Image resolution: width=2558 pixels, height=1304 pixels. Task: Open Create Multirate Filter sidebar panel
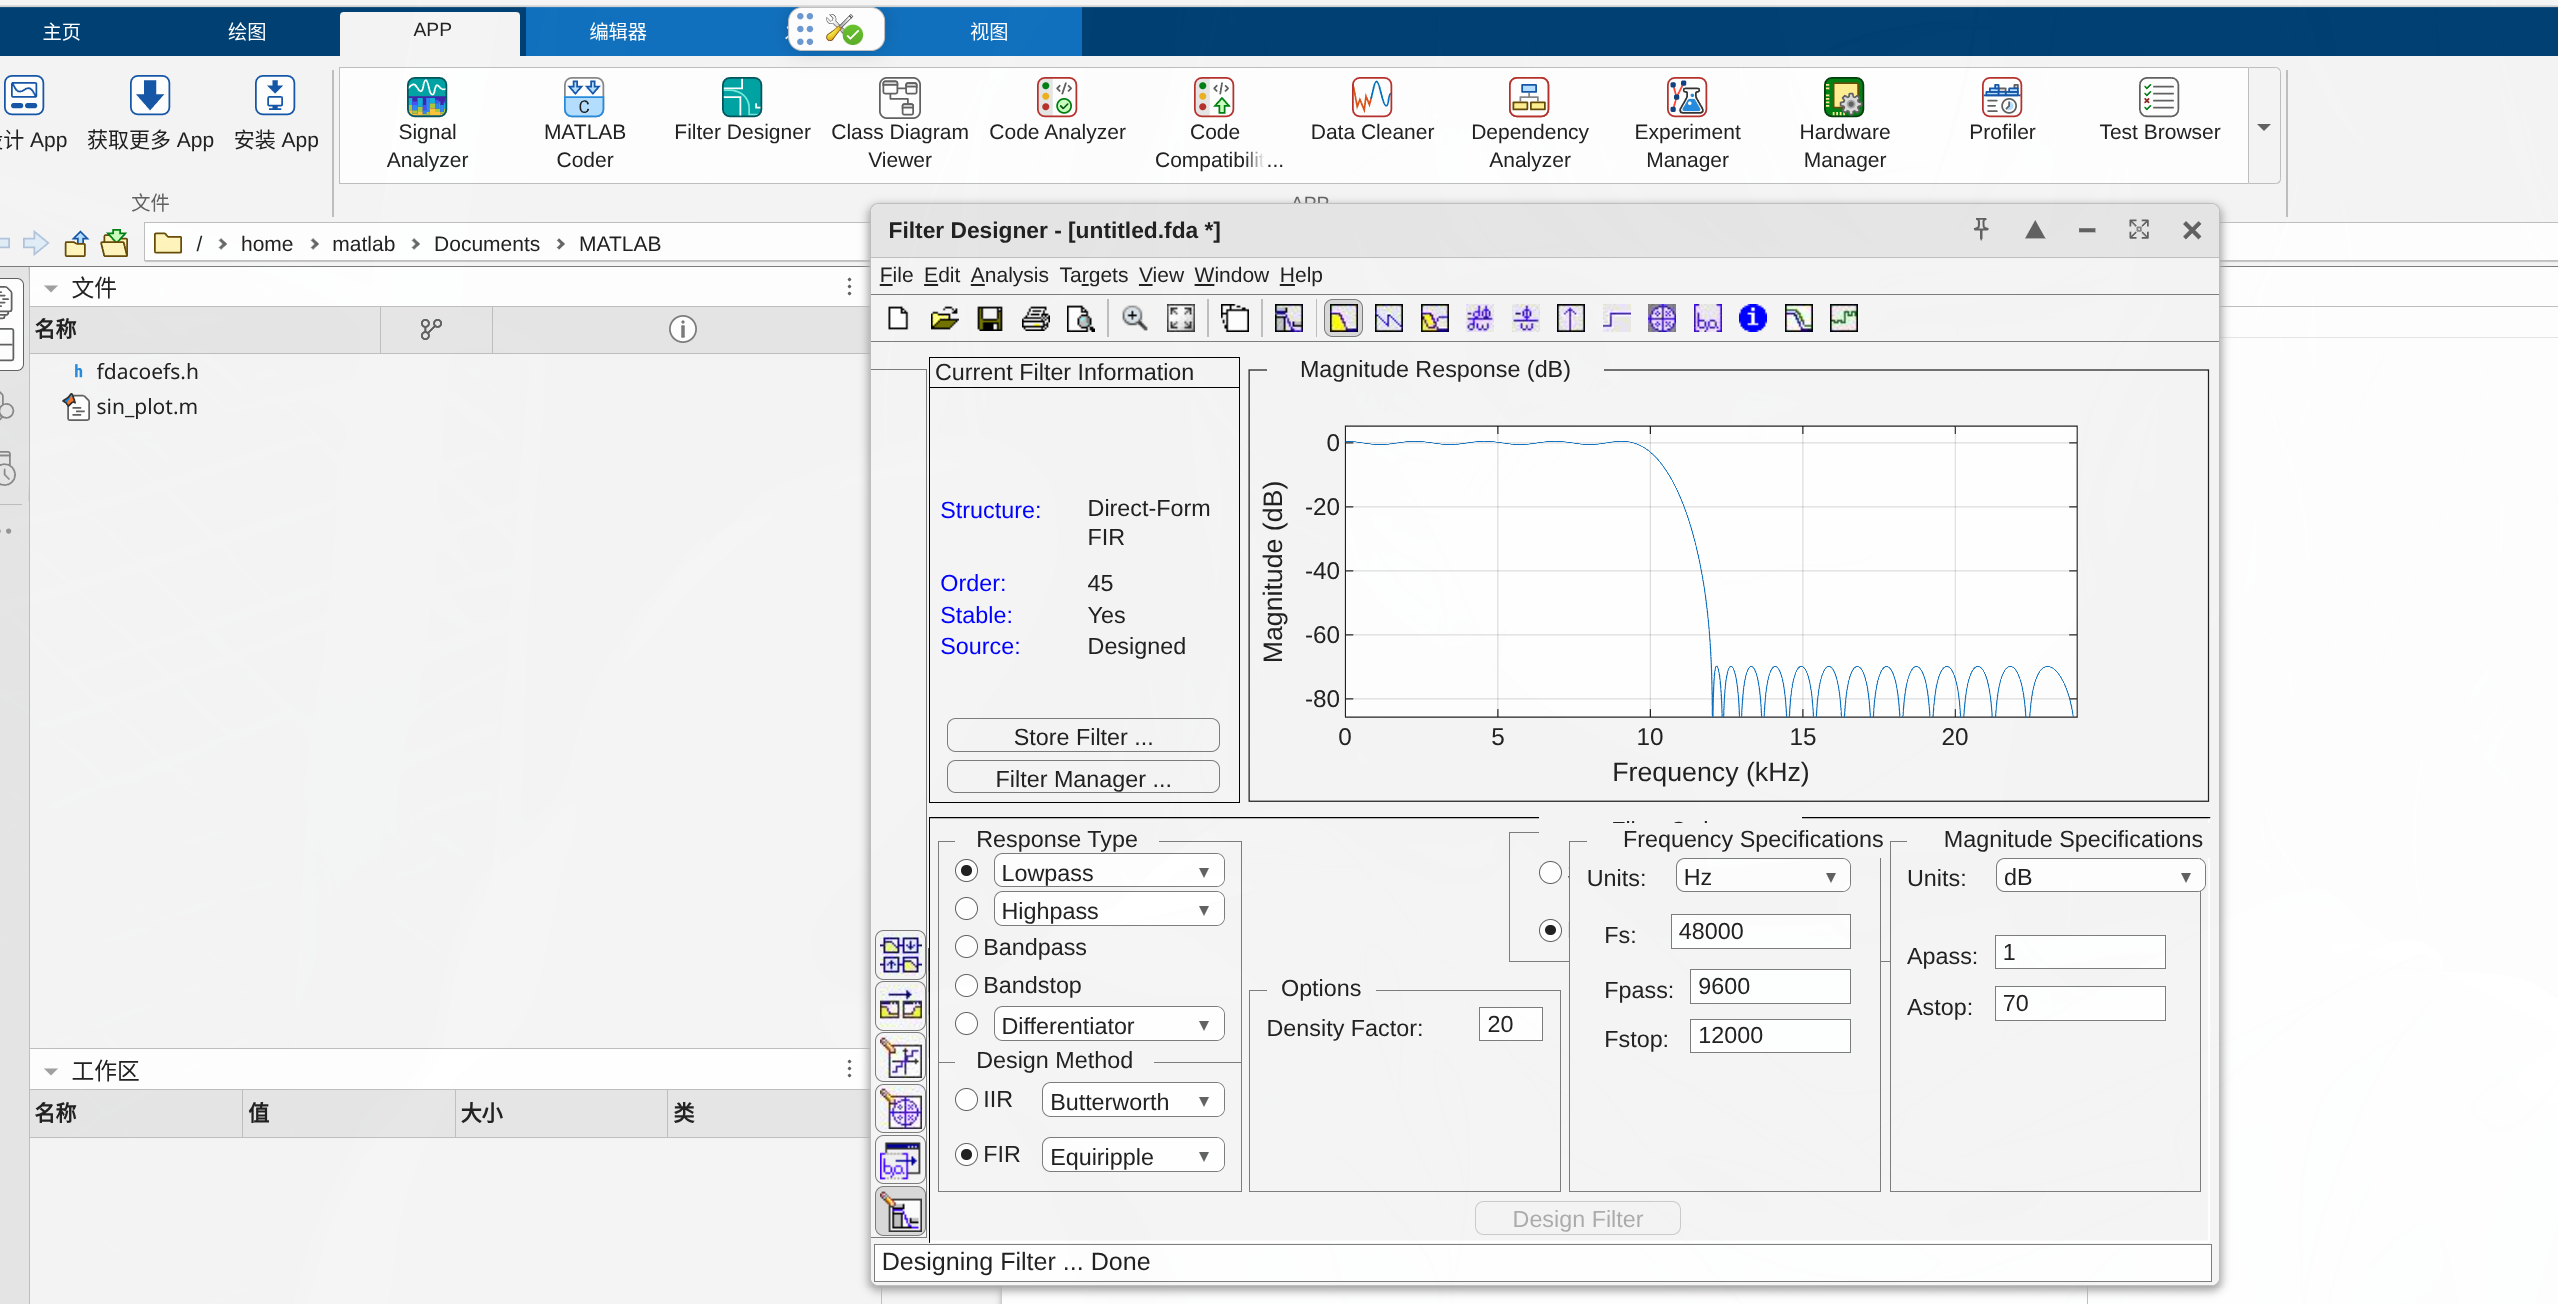(x=900, y=954)
